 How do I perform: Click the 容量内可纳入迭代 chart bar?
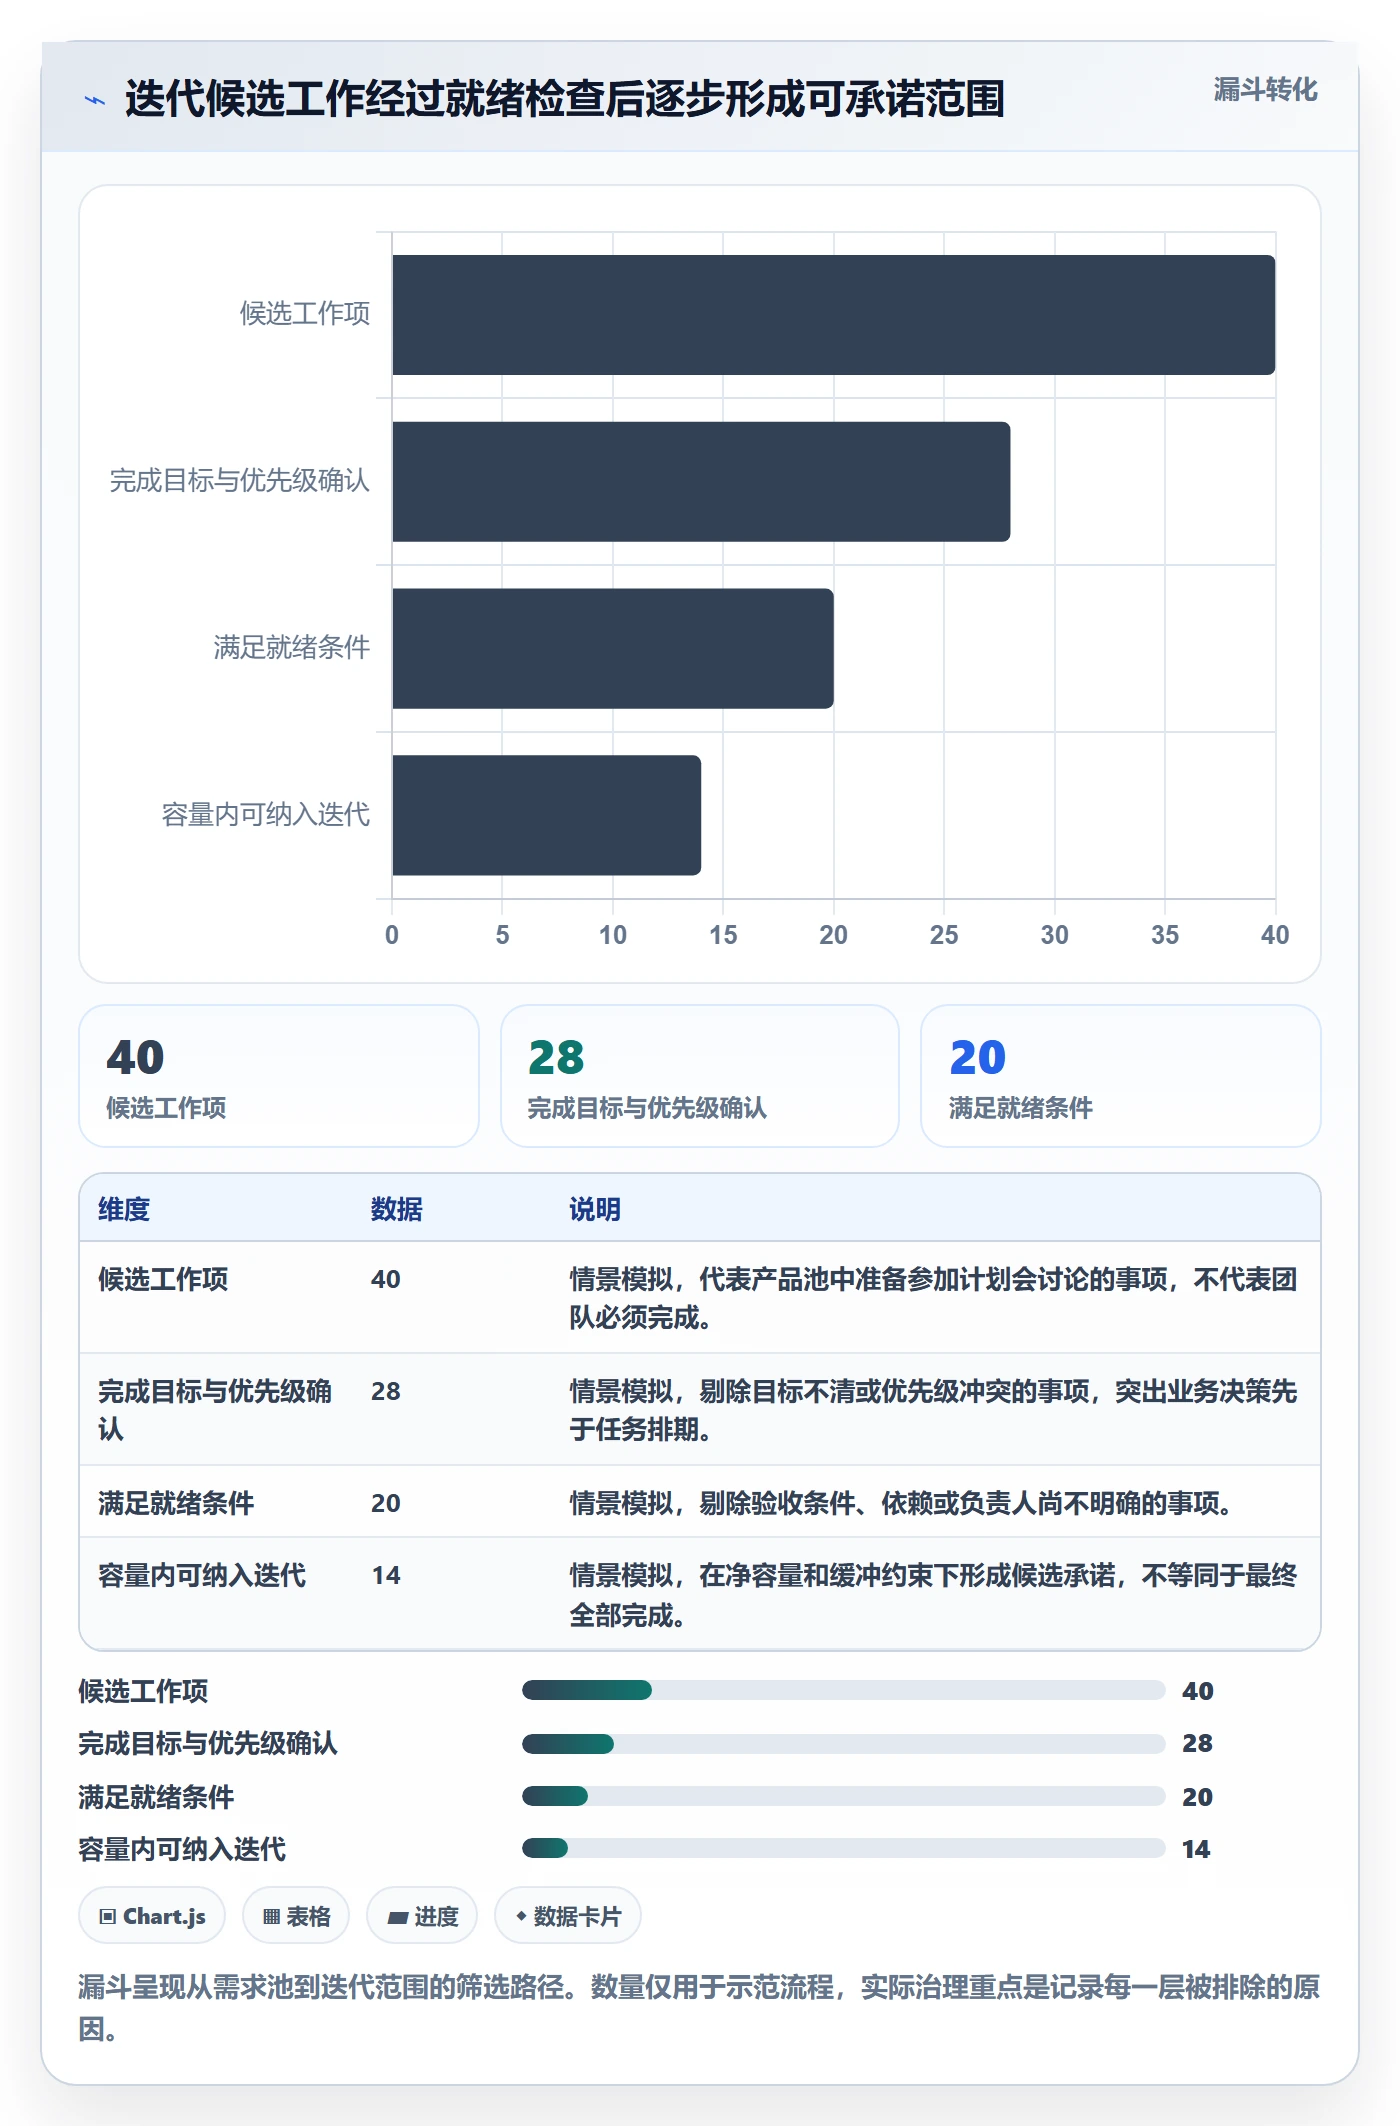point(547,815)
